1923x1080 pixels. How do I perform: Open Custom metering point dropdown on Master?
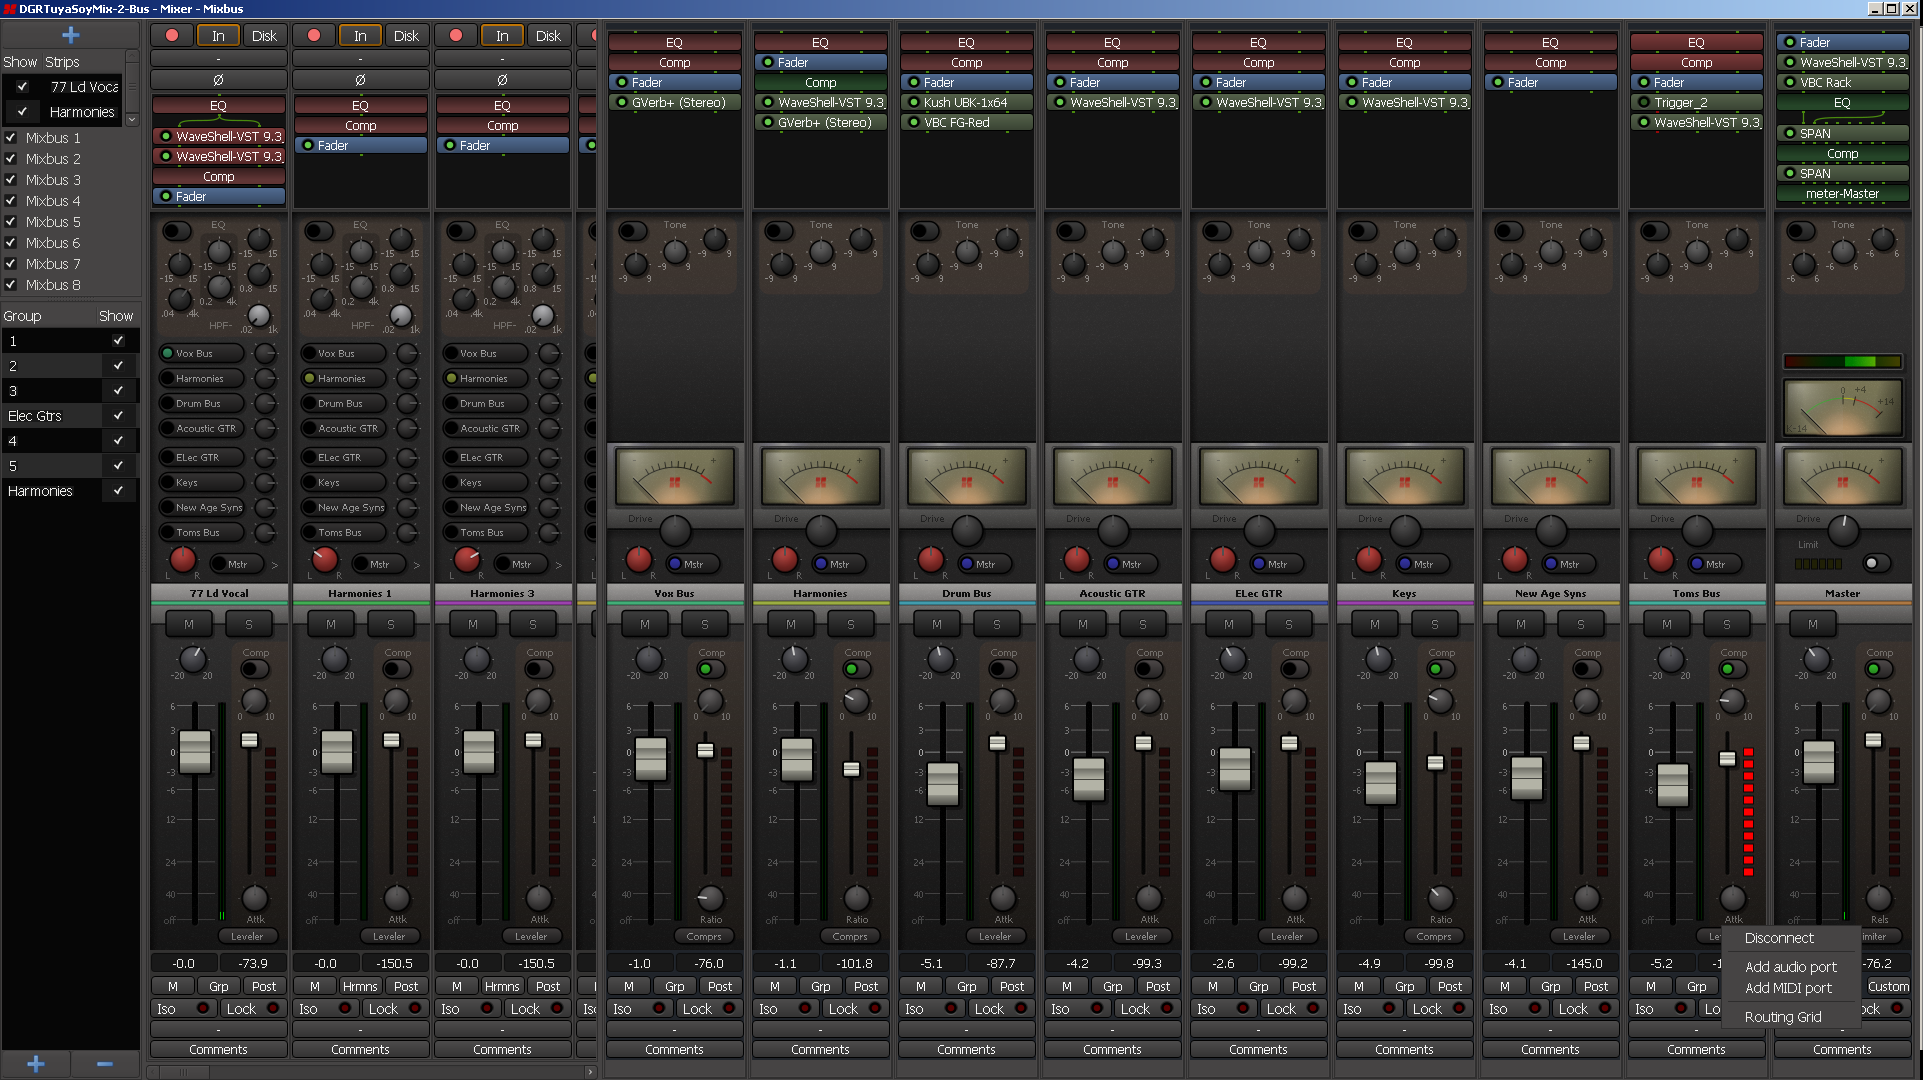tap(1887, 986)
